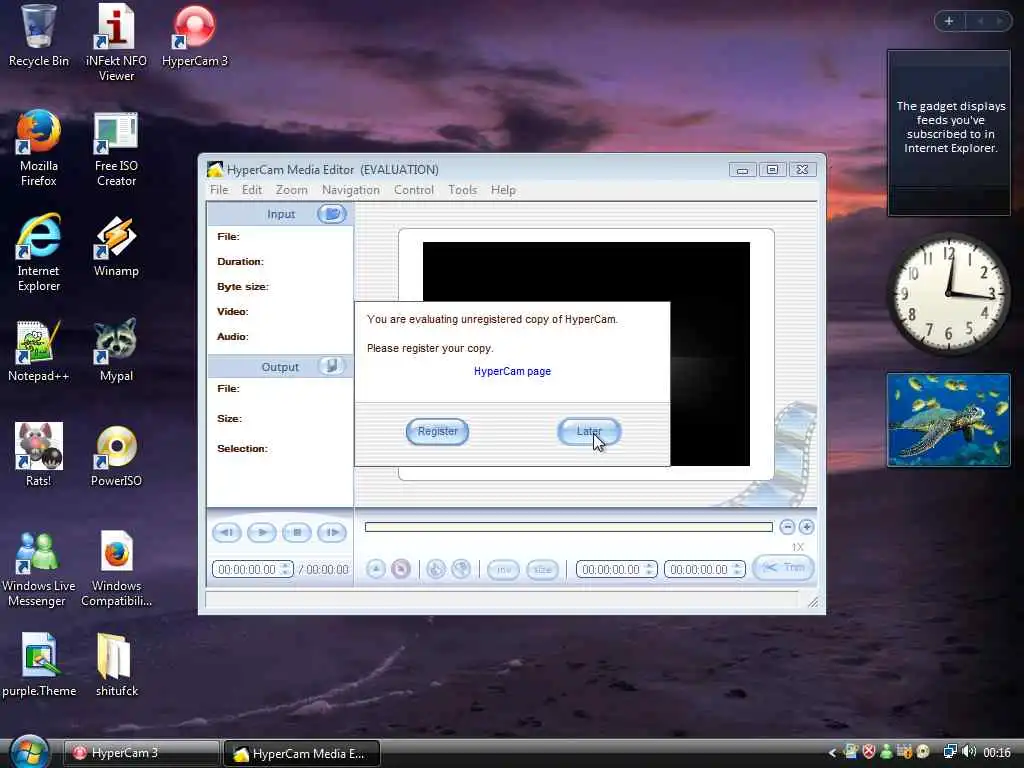Open the Notepad++ desktop shortcut
1024x768 pixels.
point(39,351)
